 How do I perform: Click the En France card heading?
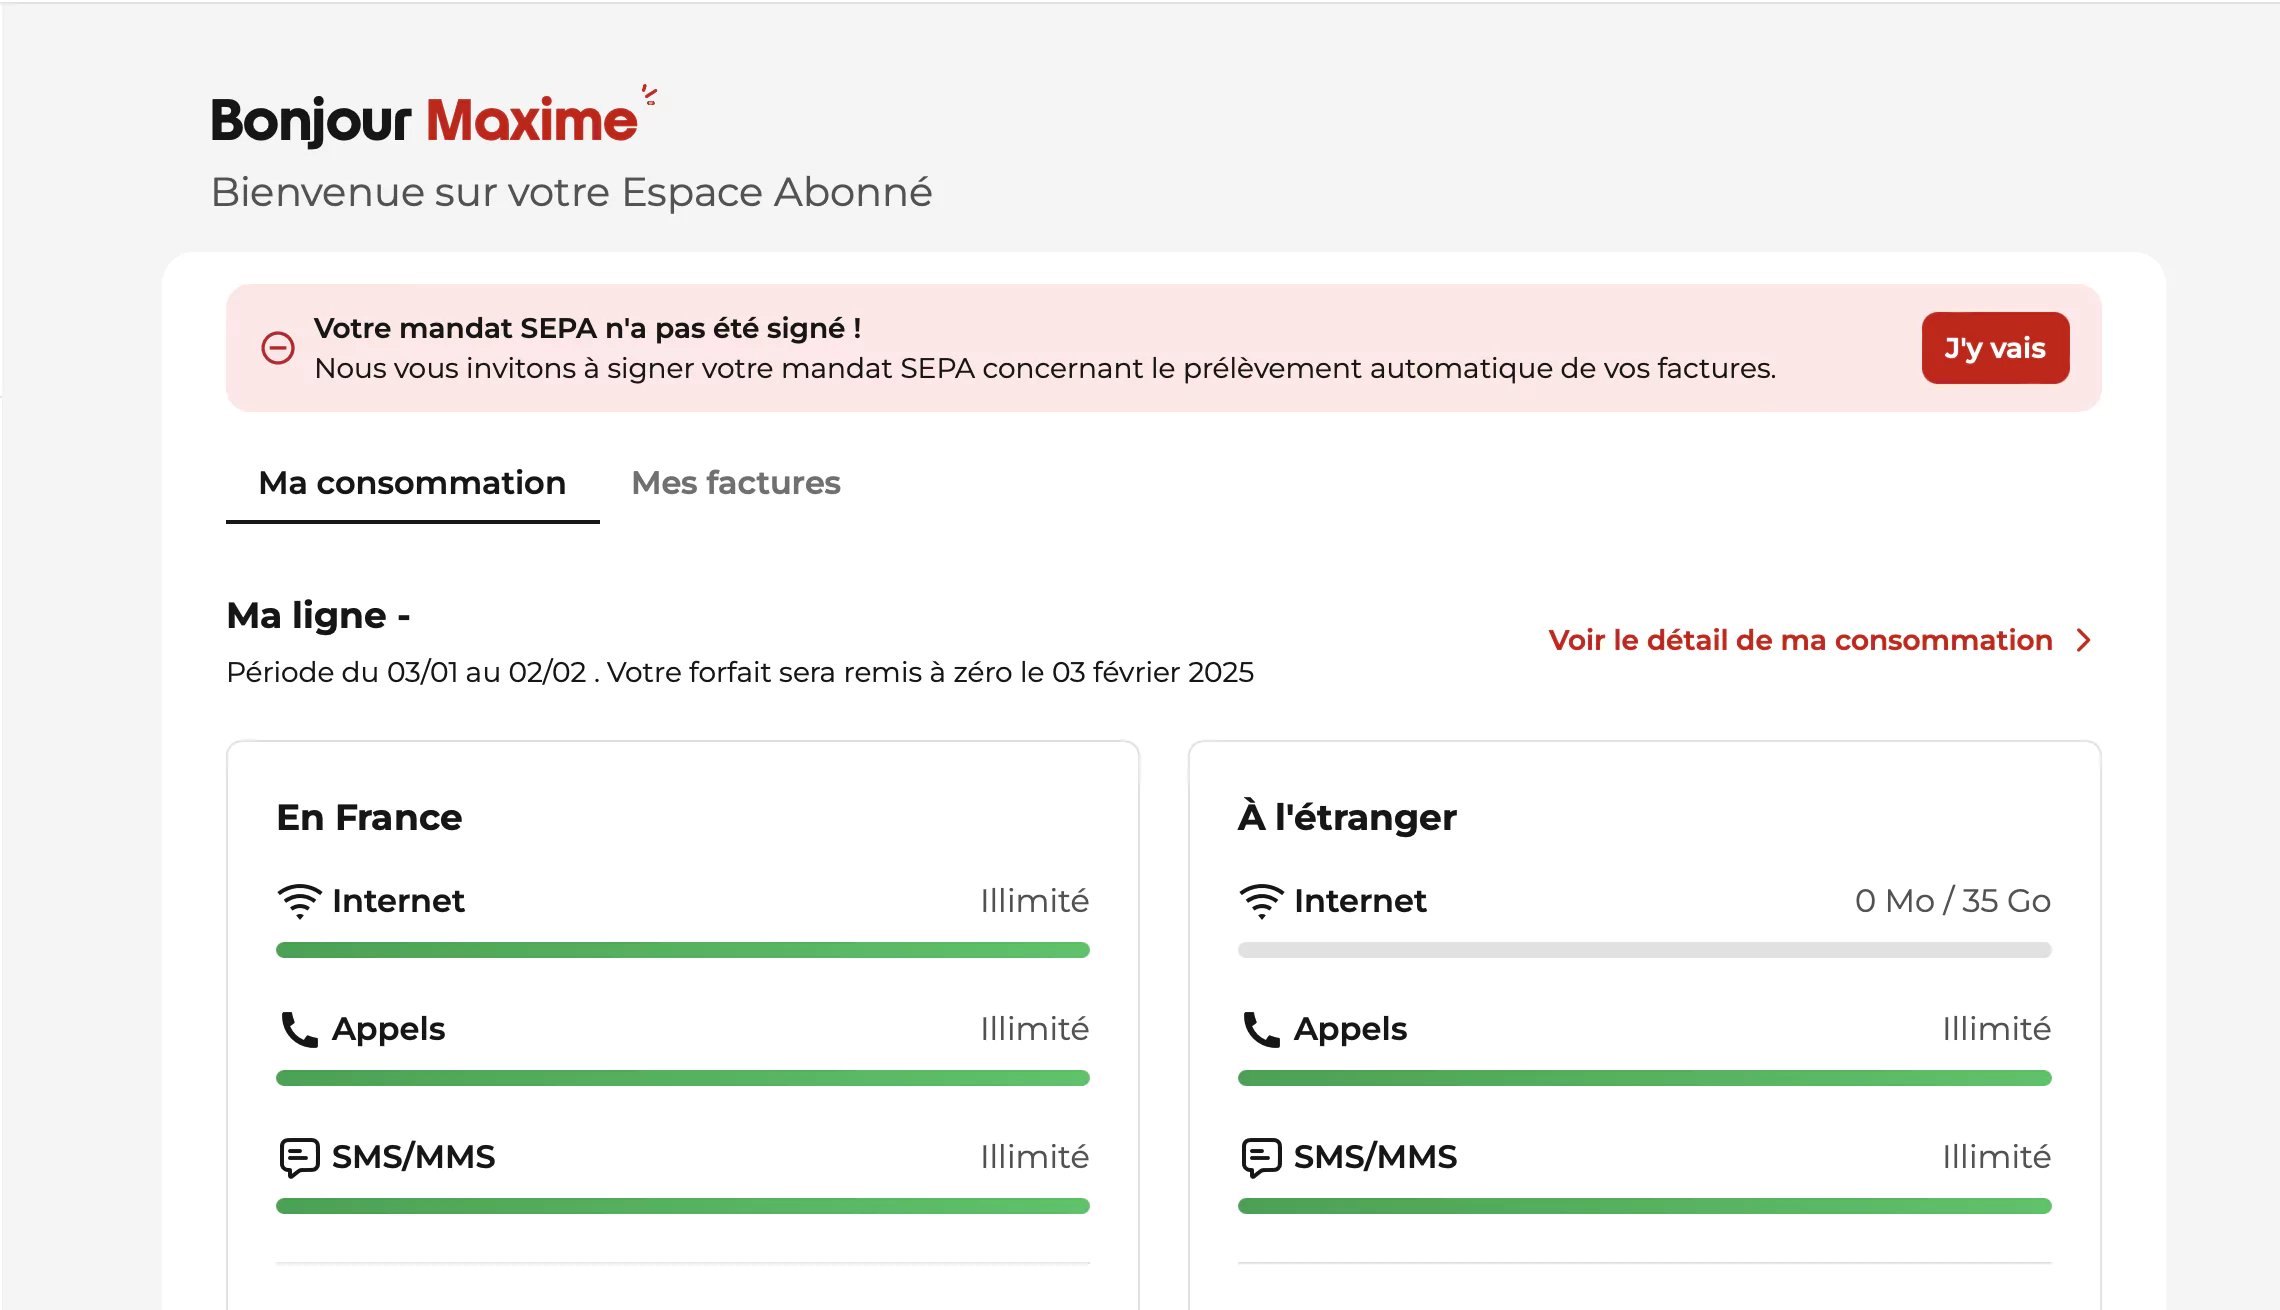click(x=369, y=818)
